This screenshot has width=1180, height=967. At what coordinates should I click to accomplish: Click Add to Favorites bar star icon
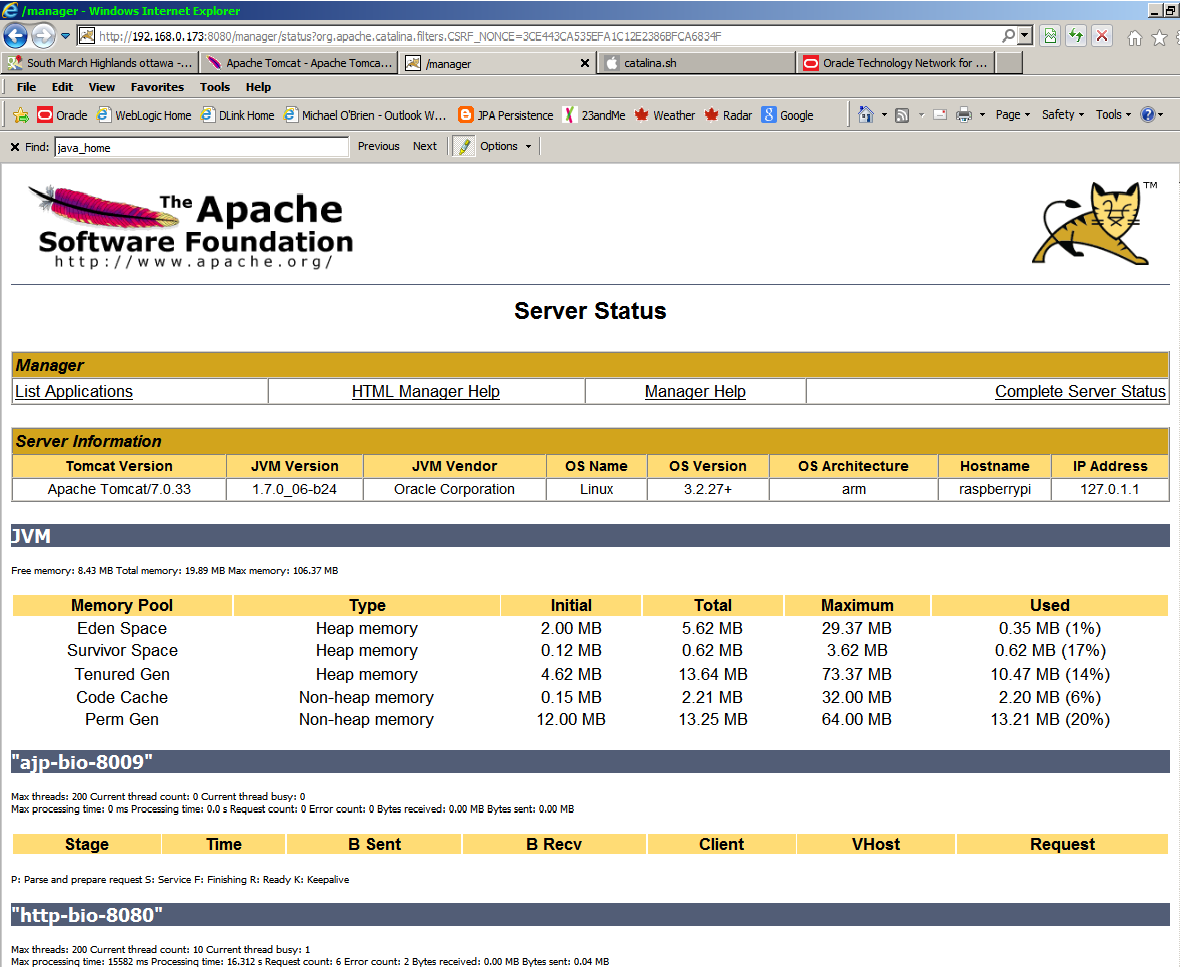(21, 115)
